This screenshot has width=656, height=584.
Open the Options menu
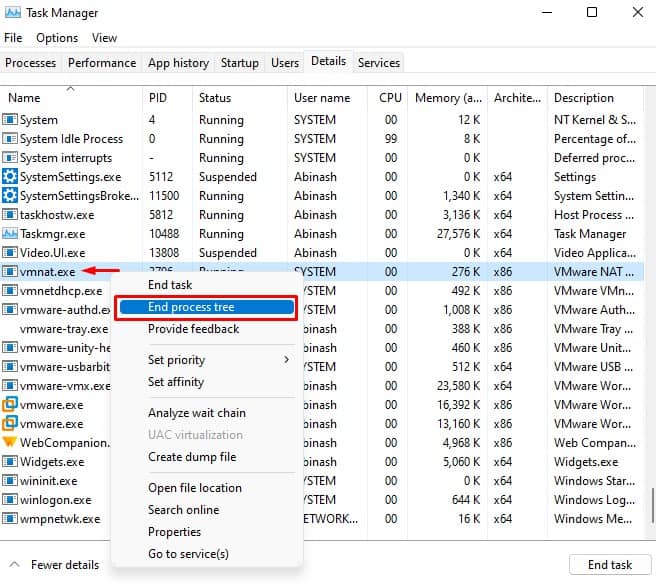click(x=57, y=38)
